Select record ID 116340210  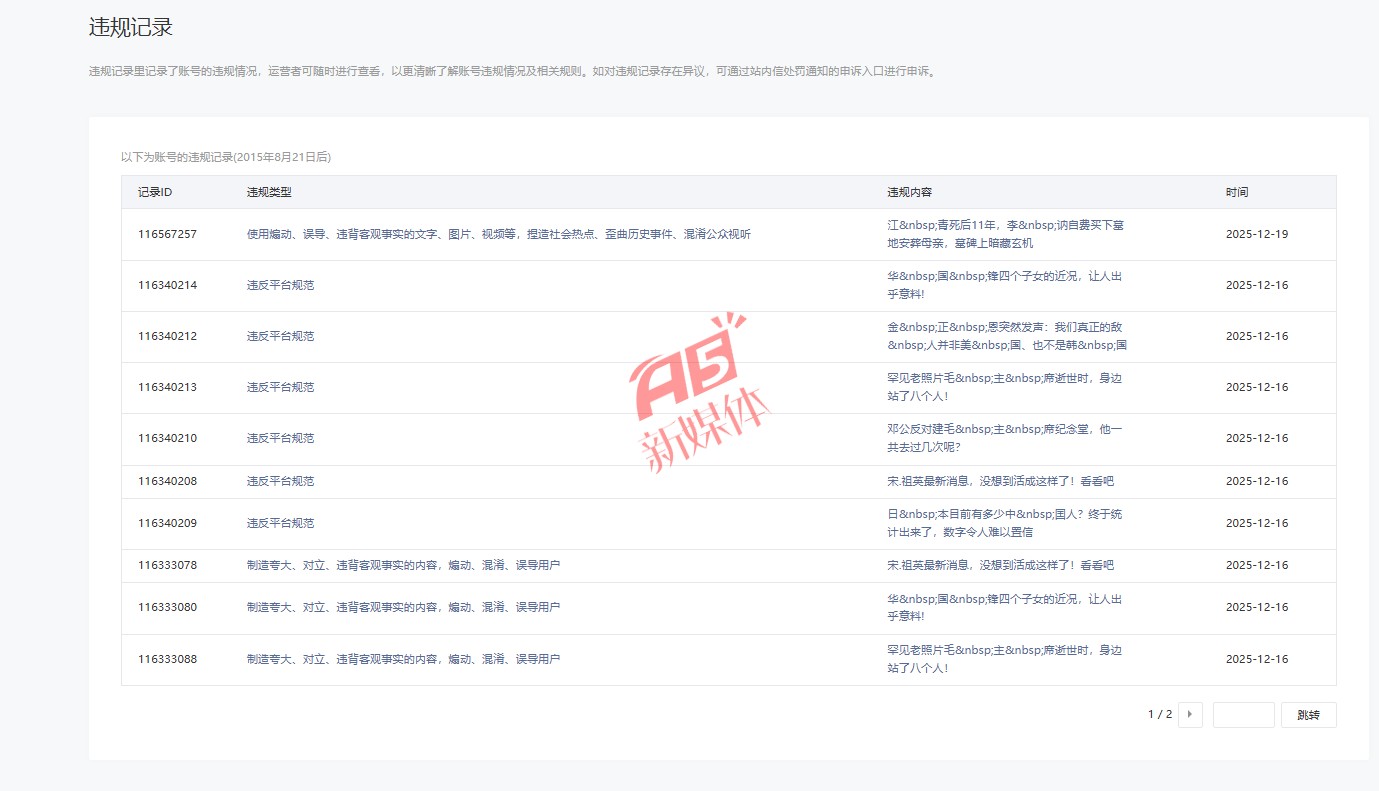[167, 438]
